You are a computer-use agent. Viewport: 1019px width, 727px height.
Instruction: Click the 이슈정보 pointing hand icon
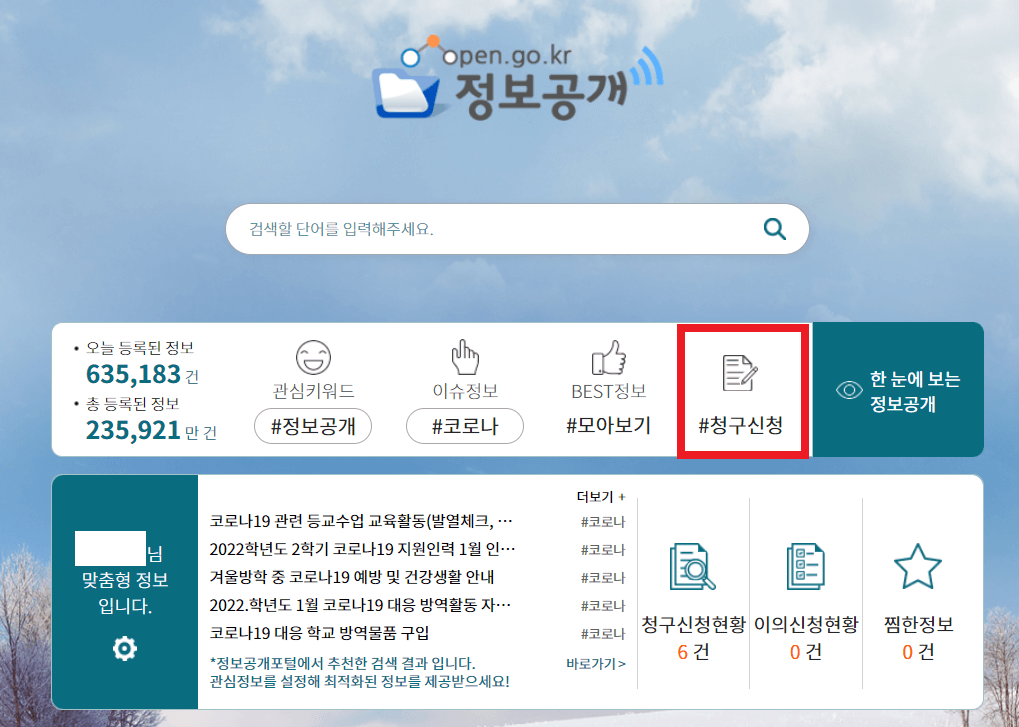[464, 356]
